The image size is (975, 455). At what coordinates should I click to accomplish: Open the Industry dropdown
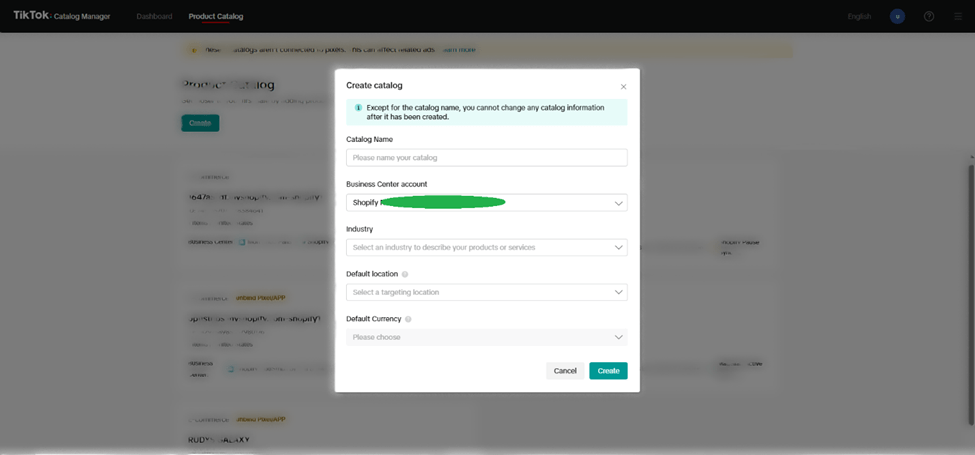[486, 247]
